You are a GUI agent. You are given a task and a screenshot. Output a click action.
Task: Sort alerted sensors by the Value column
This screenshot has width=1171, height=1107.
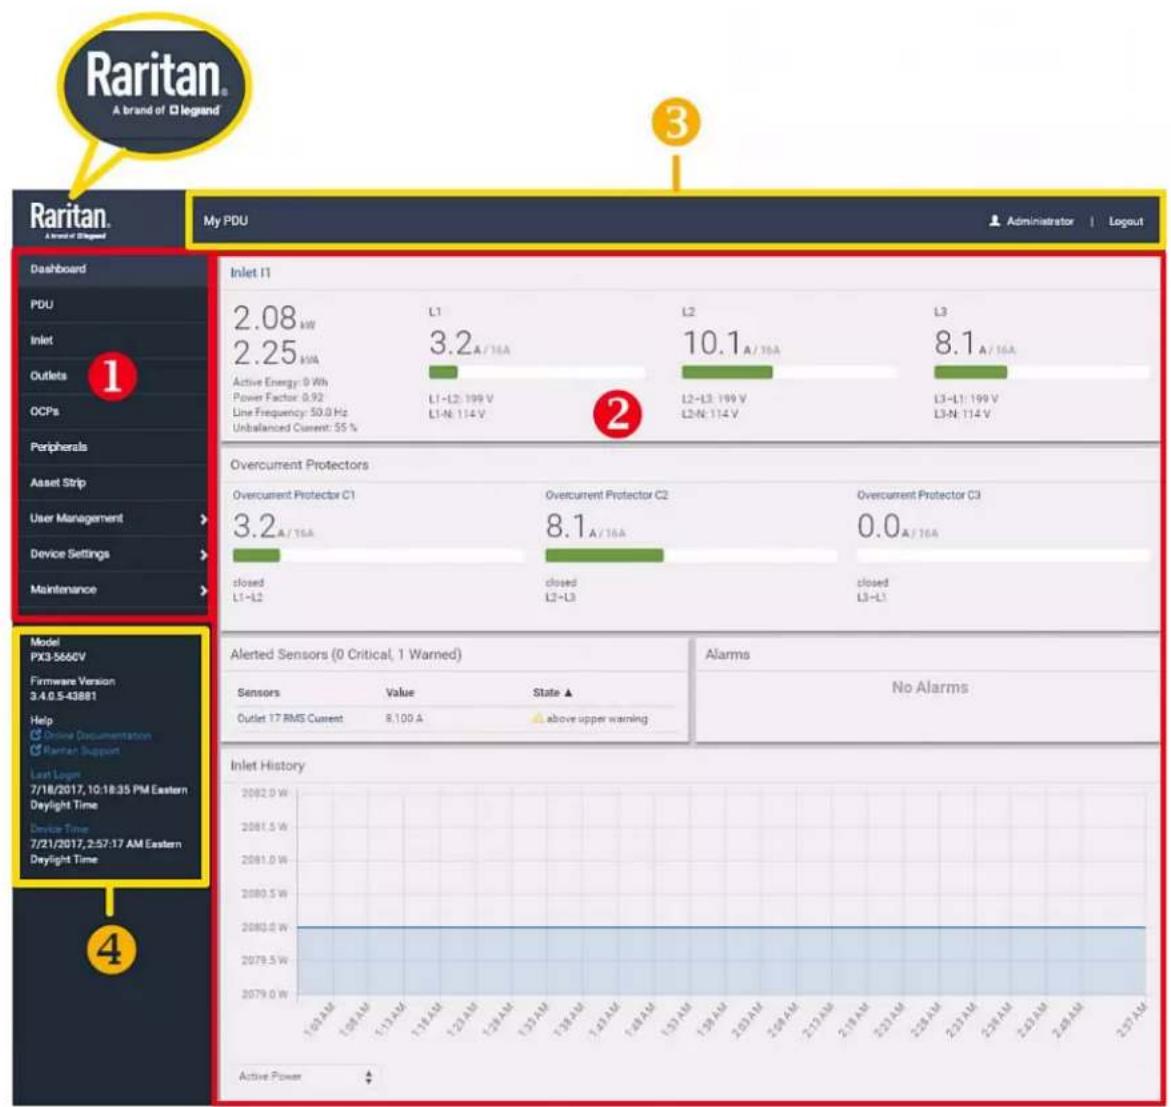tap(400, 693)
